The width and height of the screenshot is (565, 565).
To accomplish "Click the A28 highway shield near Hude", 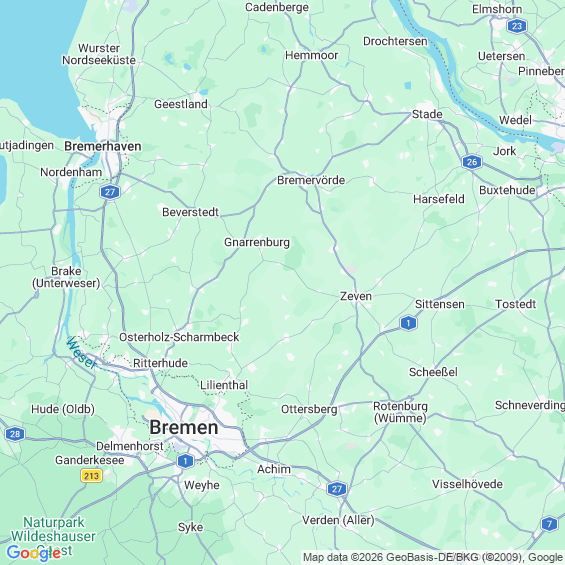I will pyautogui.click(x=15, y=434).
